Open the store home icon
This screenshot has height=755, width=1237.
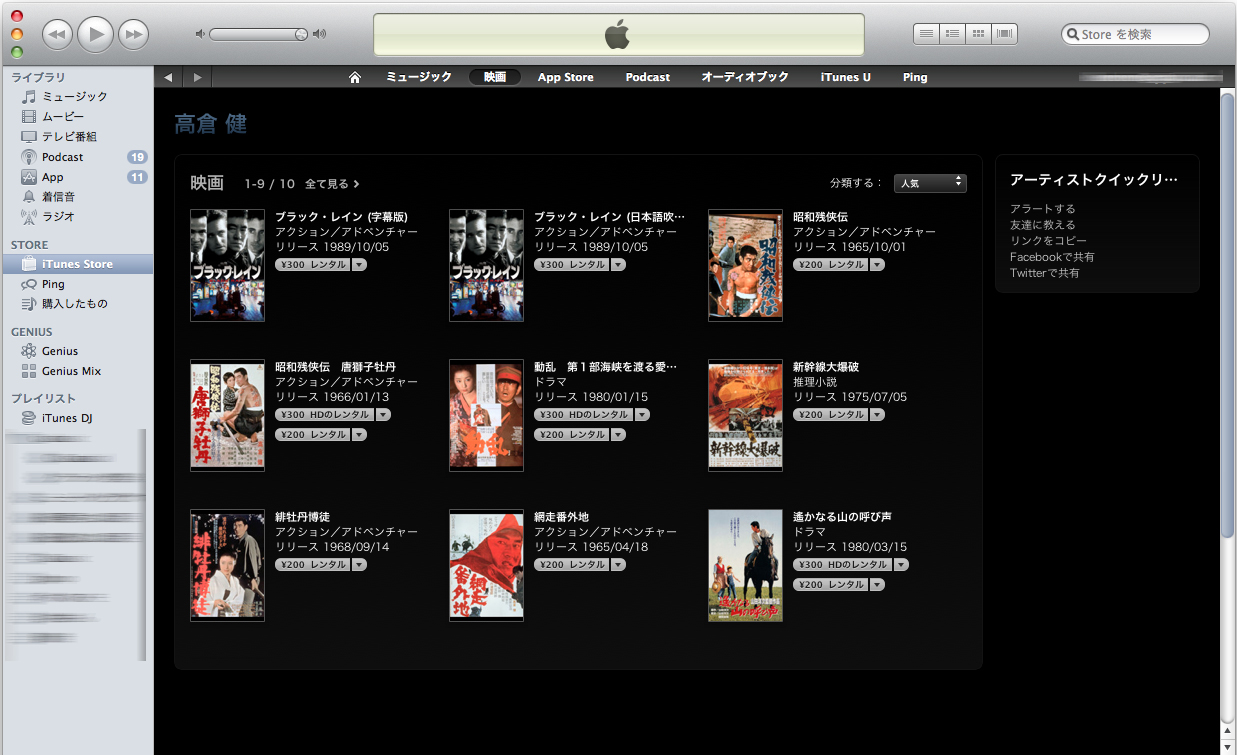[354, 77]
